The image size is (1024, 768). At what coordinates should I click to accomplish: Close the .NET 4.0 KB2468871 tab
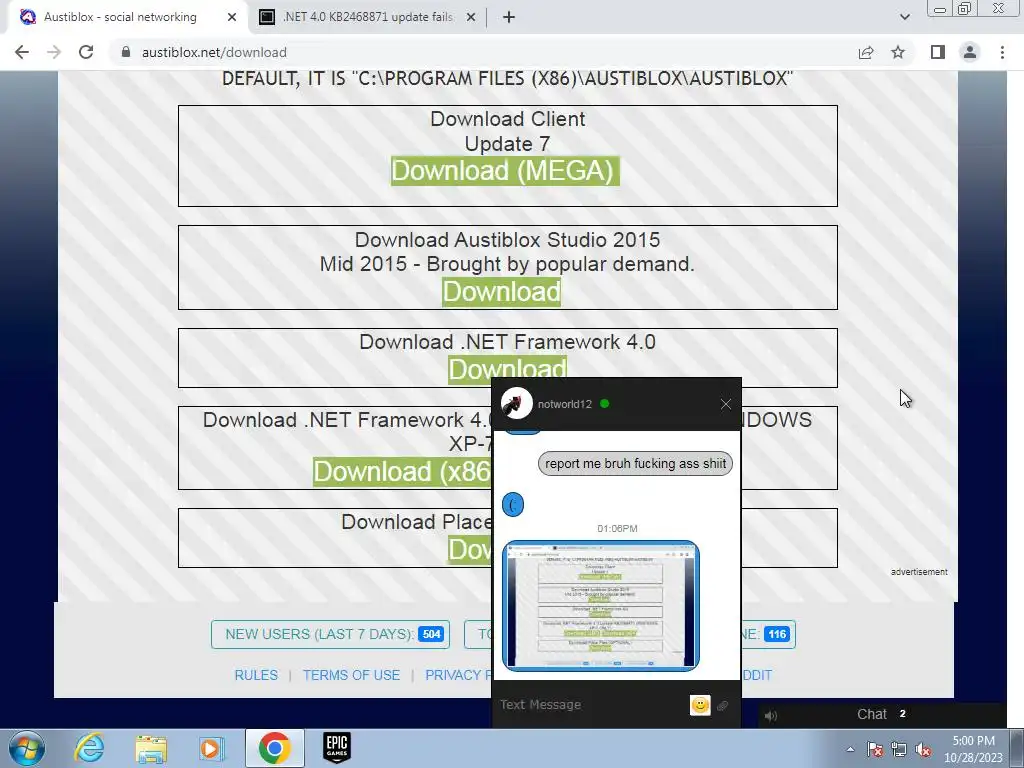click(471, 17)
